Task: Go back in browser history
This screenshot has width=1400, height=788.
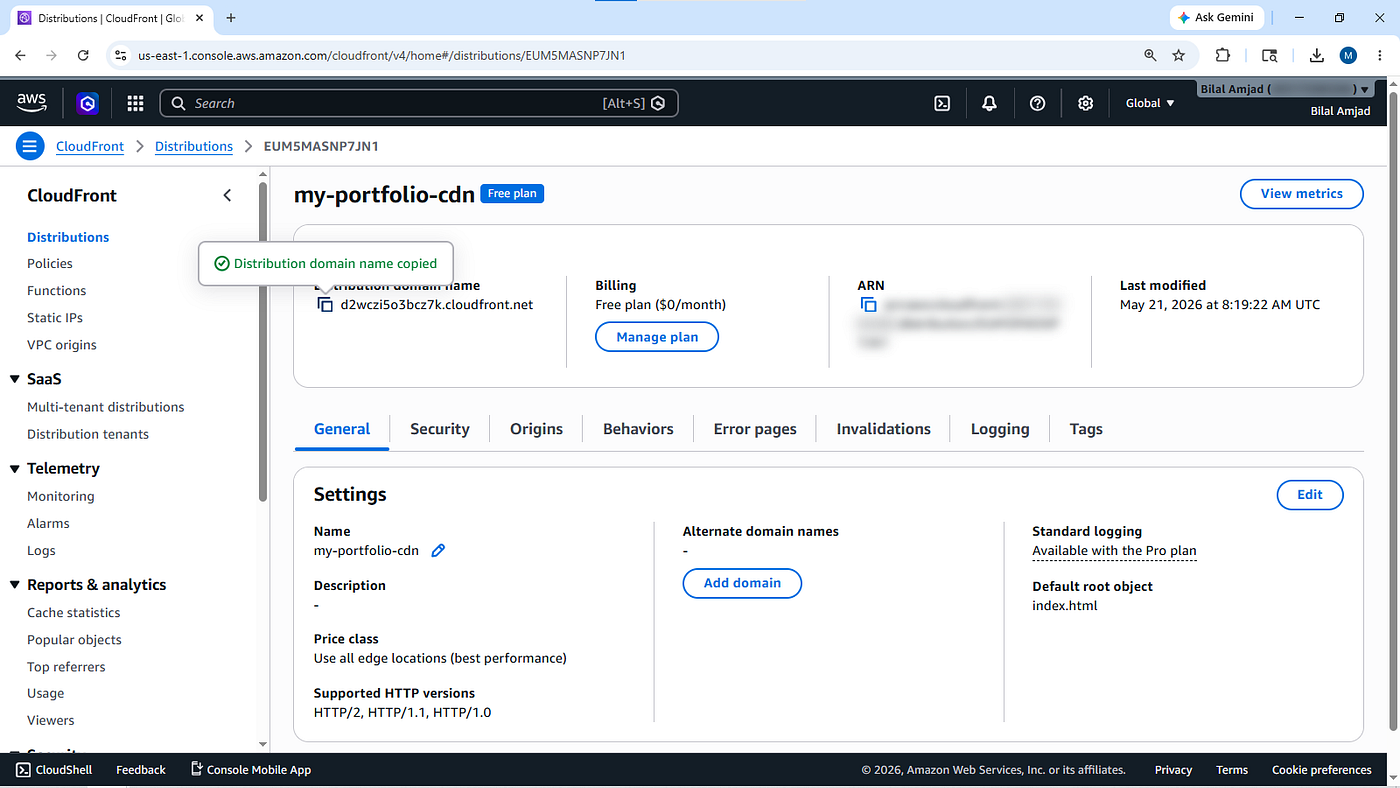Action: click(x=22, y=55)
